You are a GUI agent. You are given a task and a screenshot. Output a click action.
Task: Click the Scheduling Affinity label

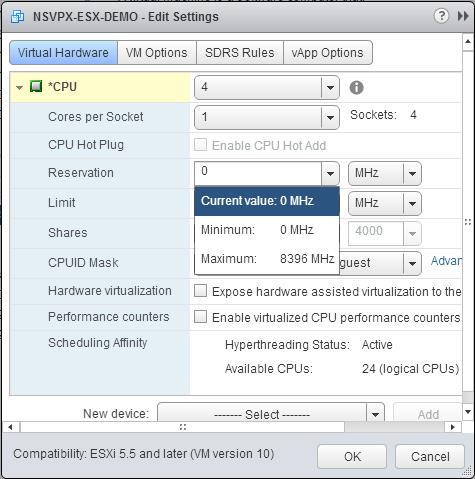tap(97, 343)
